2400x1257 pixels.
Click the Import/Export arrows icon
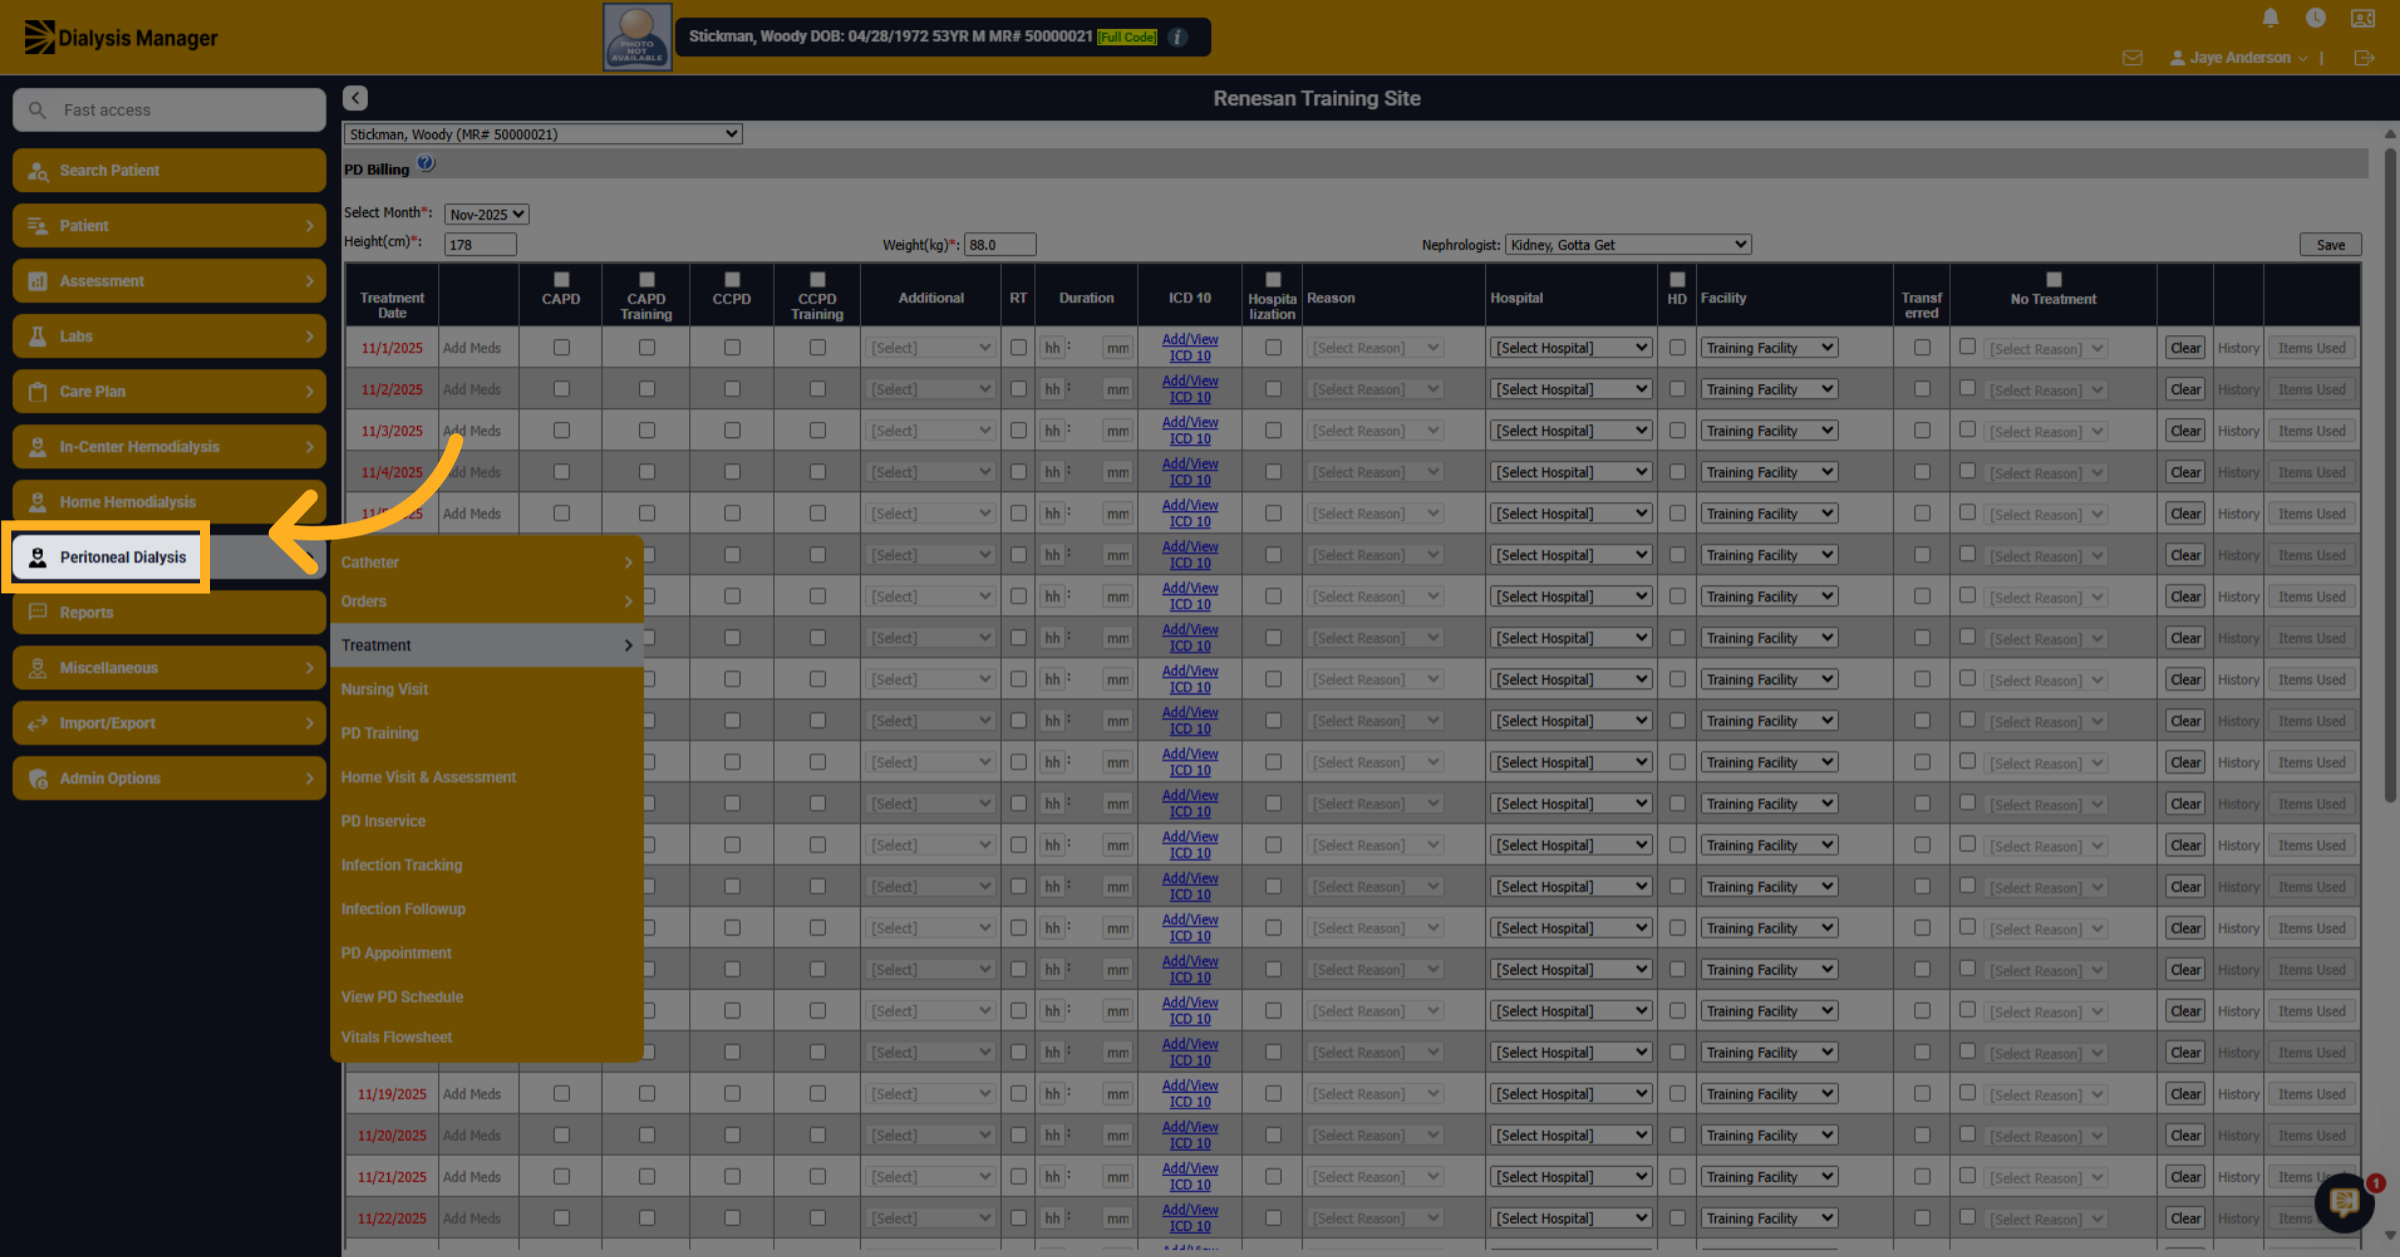tap(38, 723)
